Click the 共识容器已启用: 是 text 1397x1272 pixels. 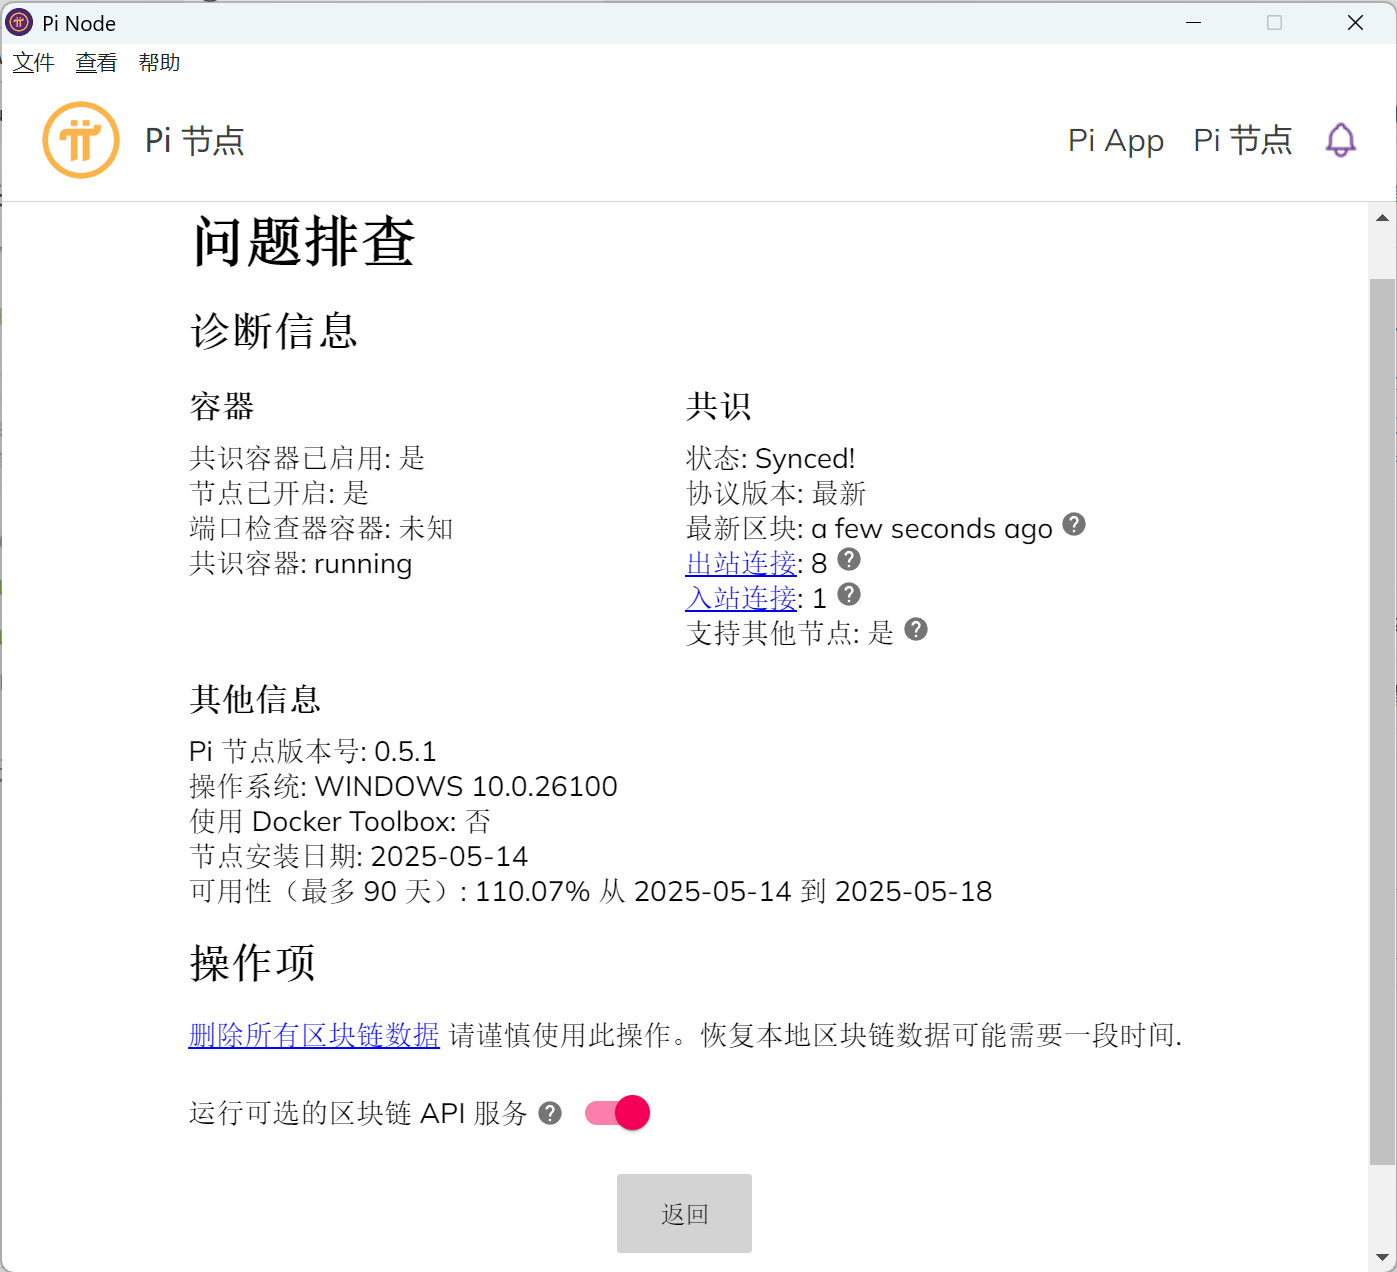point(307,459)
